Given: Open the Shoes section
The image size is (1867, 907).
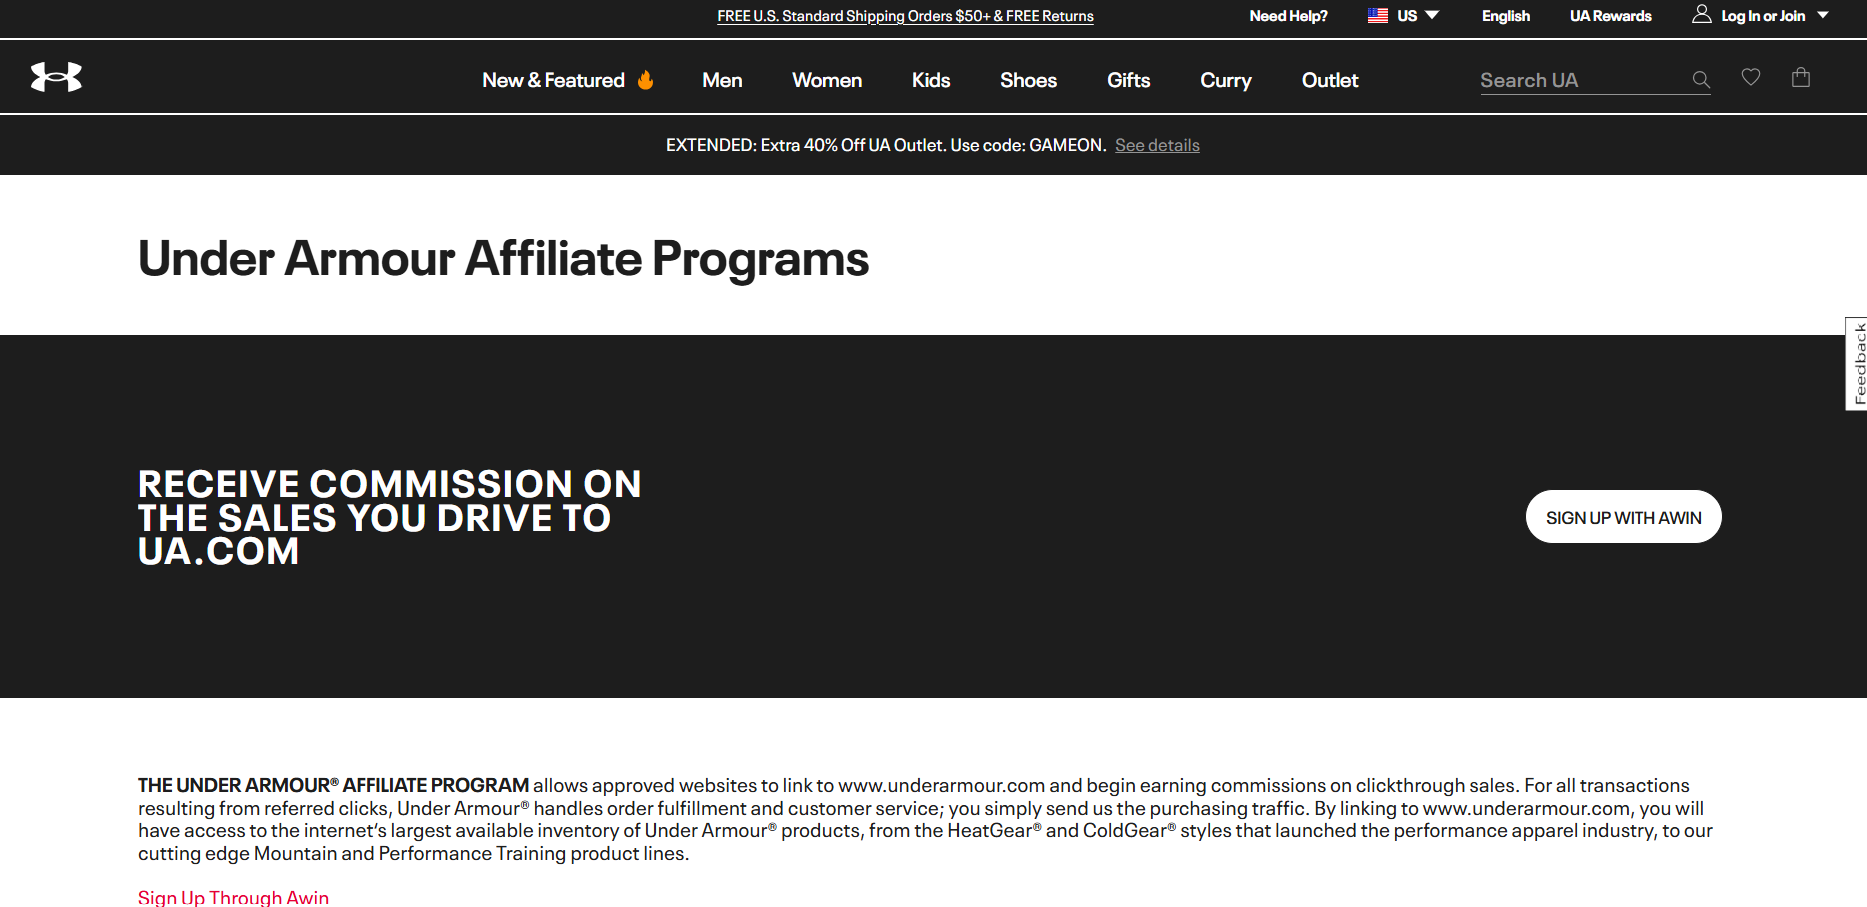Looking at the screenshot, I should click(1028, 80).
